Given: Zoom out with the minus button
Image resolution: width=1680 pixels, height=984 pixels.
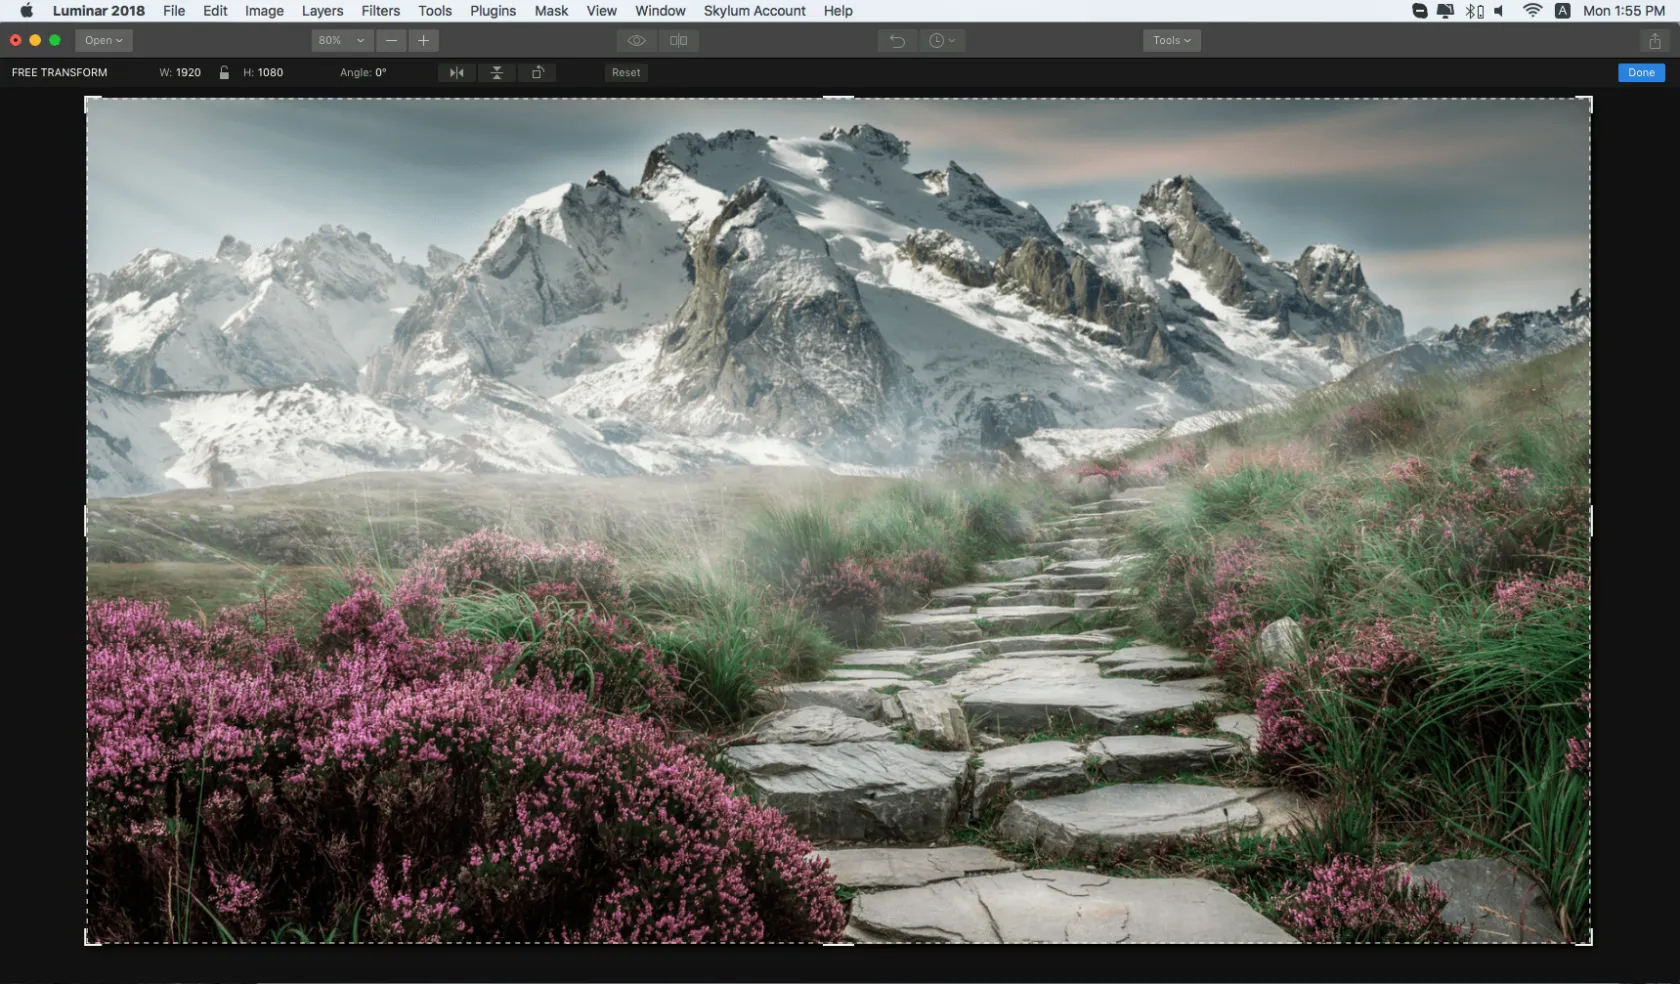Looking at the screenshot, I should coord(391,41).
